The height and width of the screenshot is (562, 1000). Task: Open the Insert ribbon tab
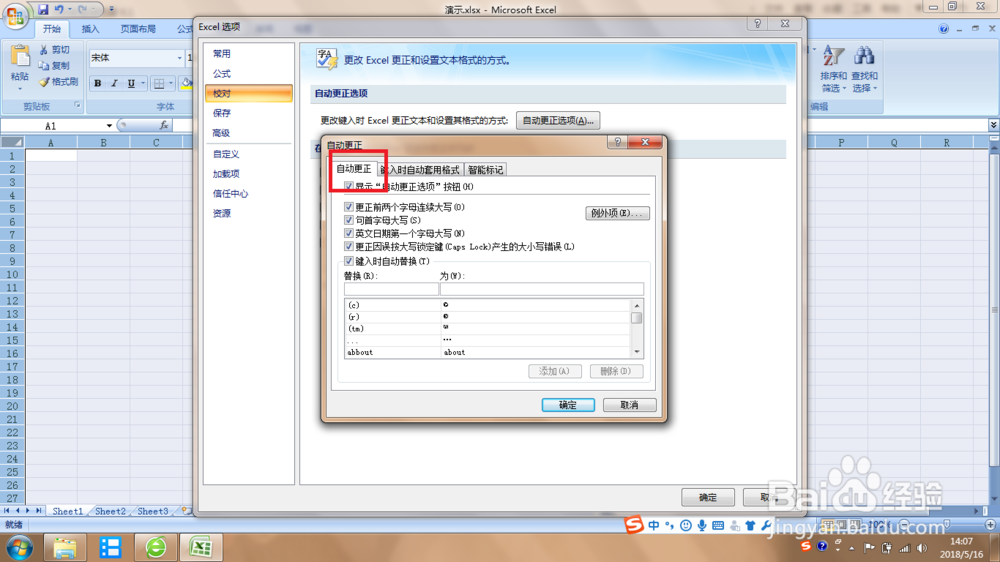pos(90,29)
